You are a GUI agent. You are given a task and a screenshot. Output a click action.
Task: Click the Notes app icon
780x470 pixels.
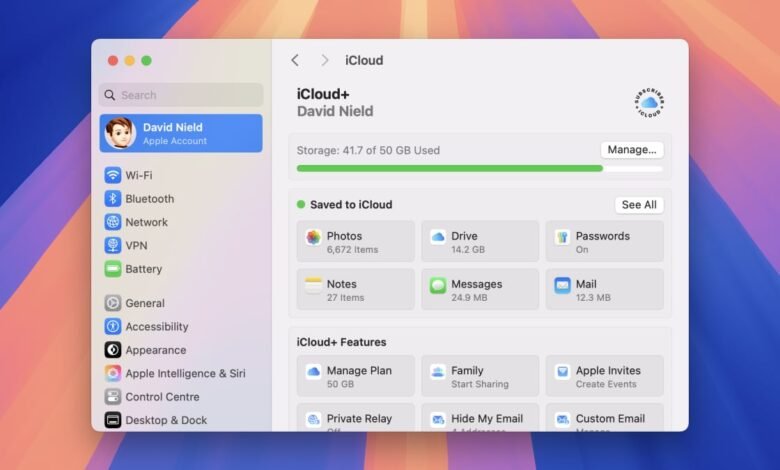click(313, 285)
